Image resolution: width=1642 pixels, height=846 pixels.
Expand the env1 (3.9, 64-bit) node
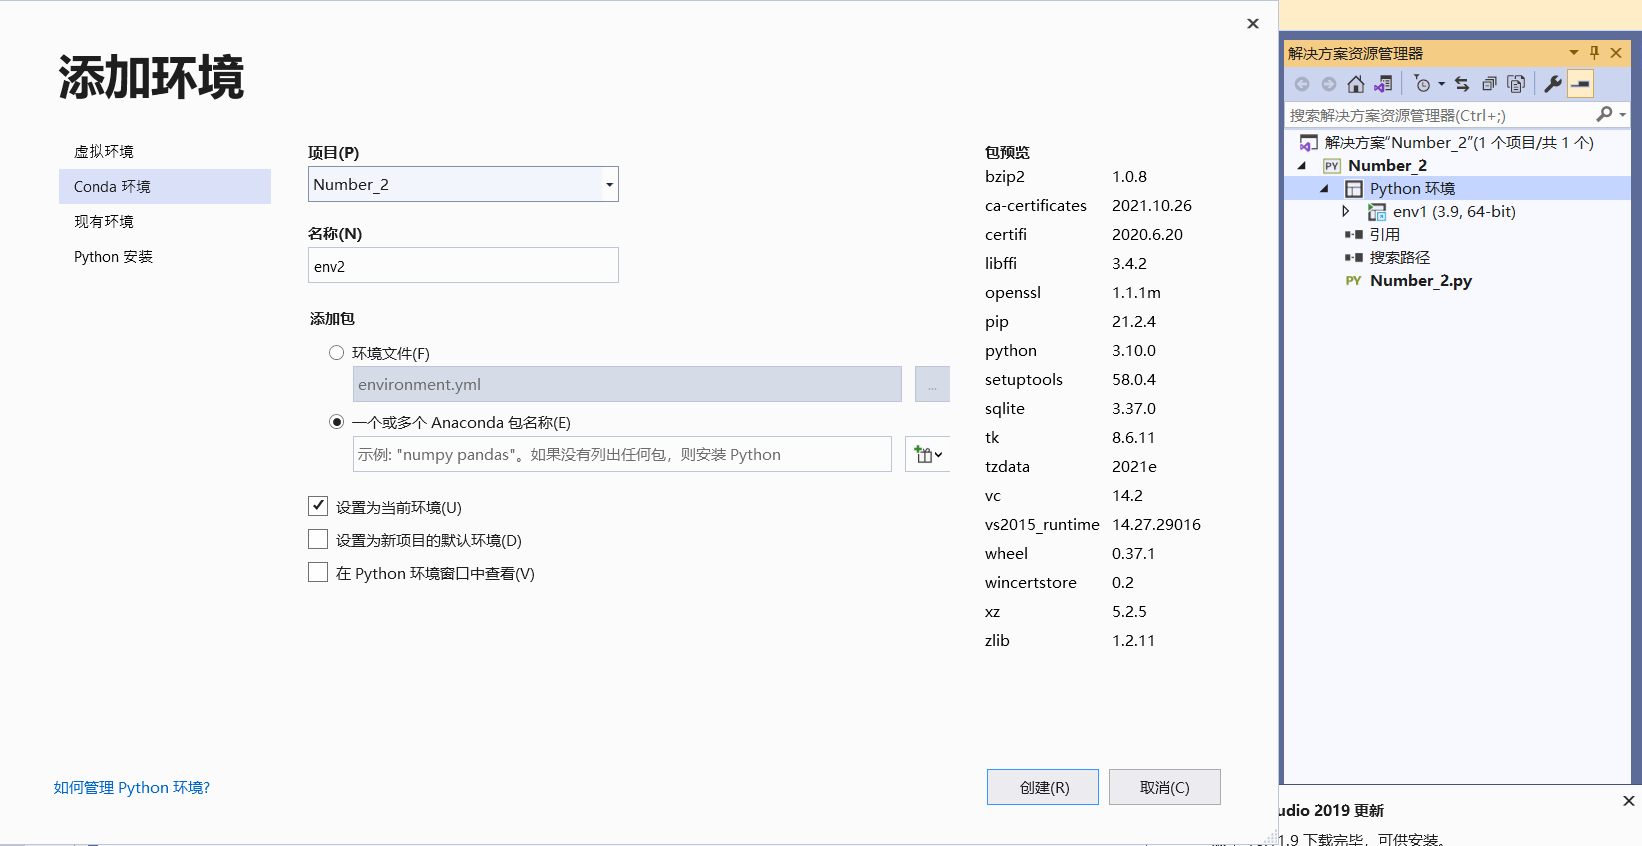[x=1346, y=212]
